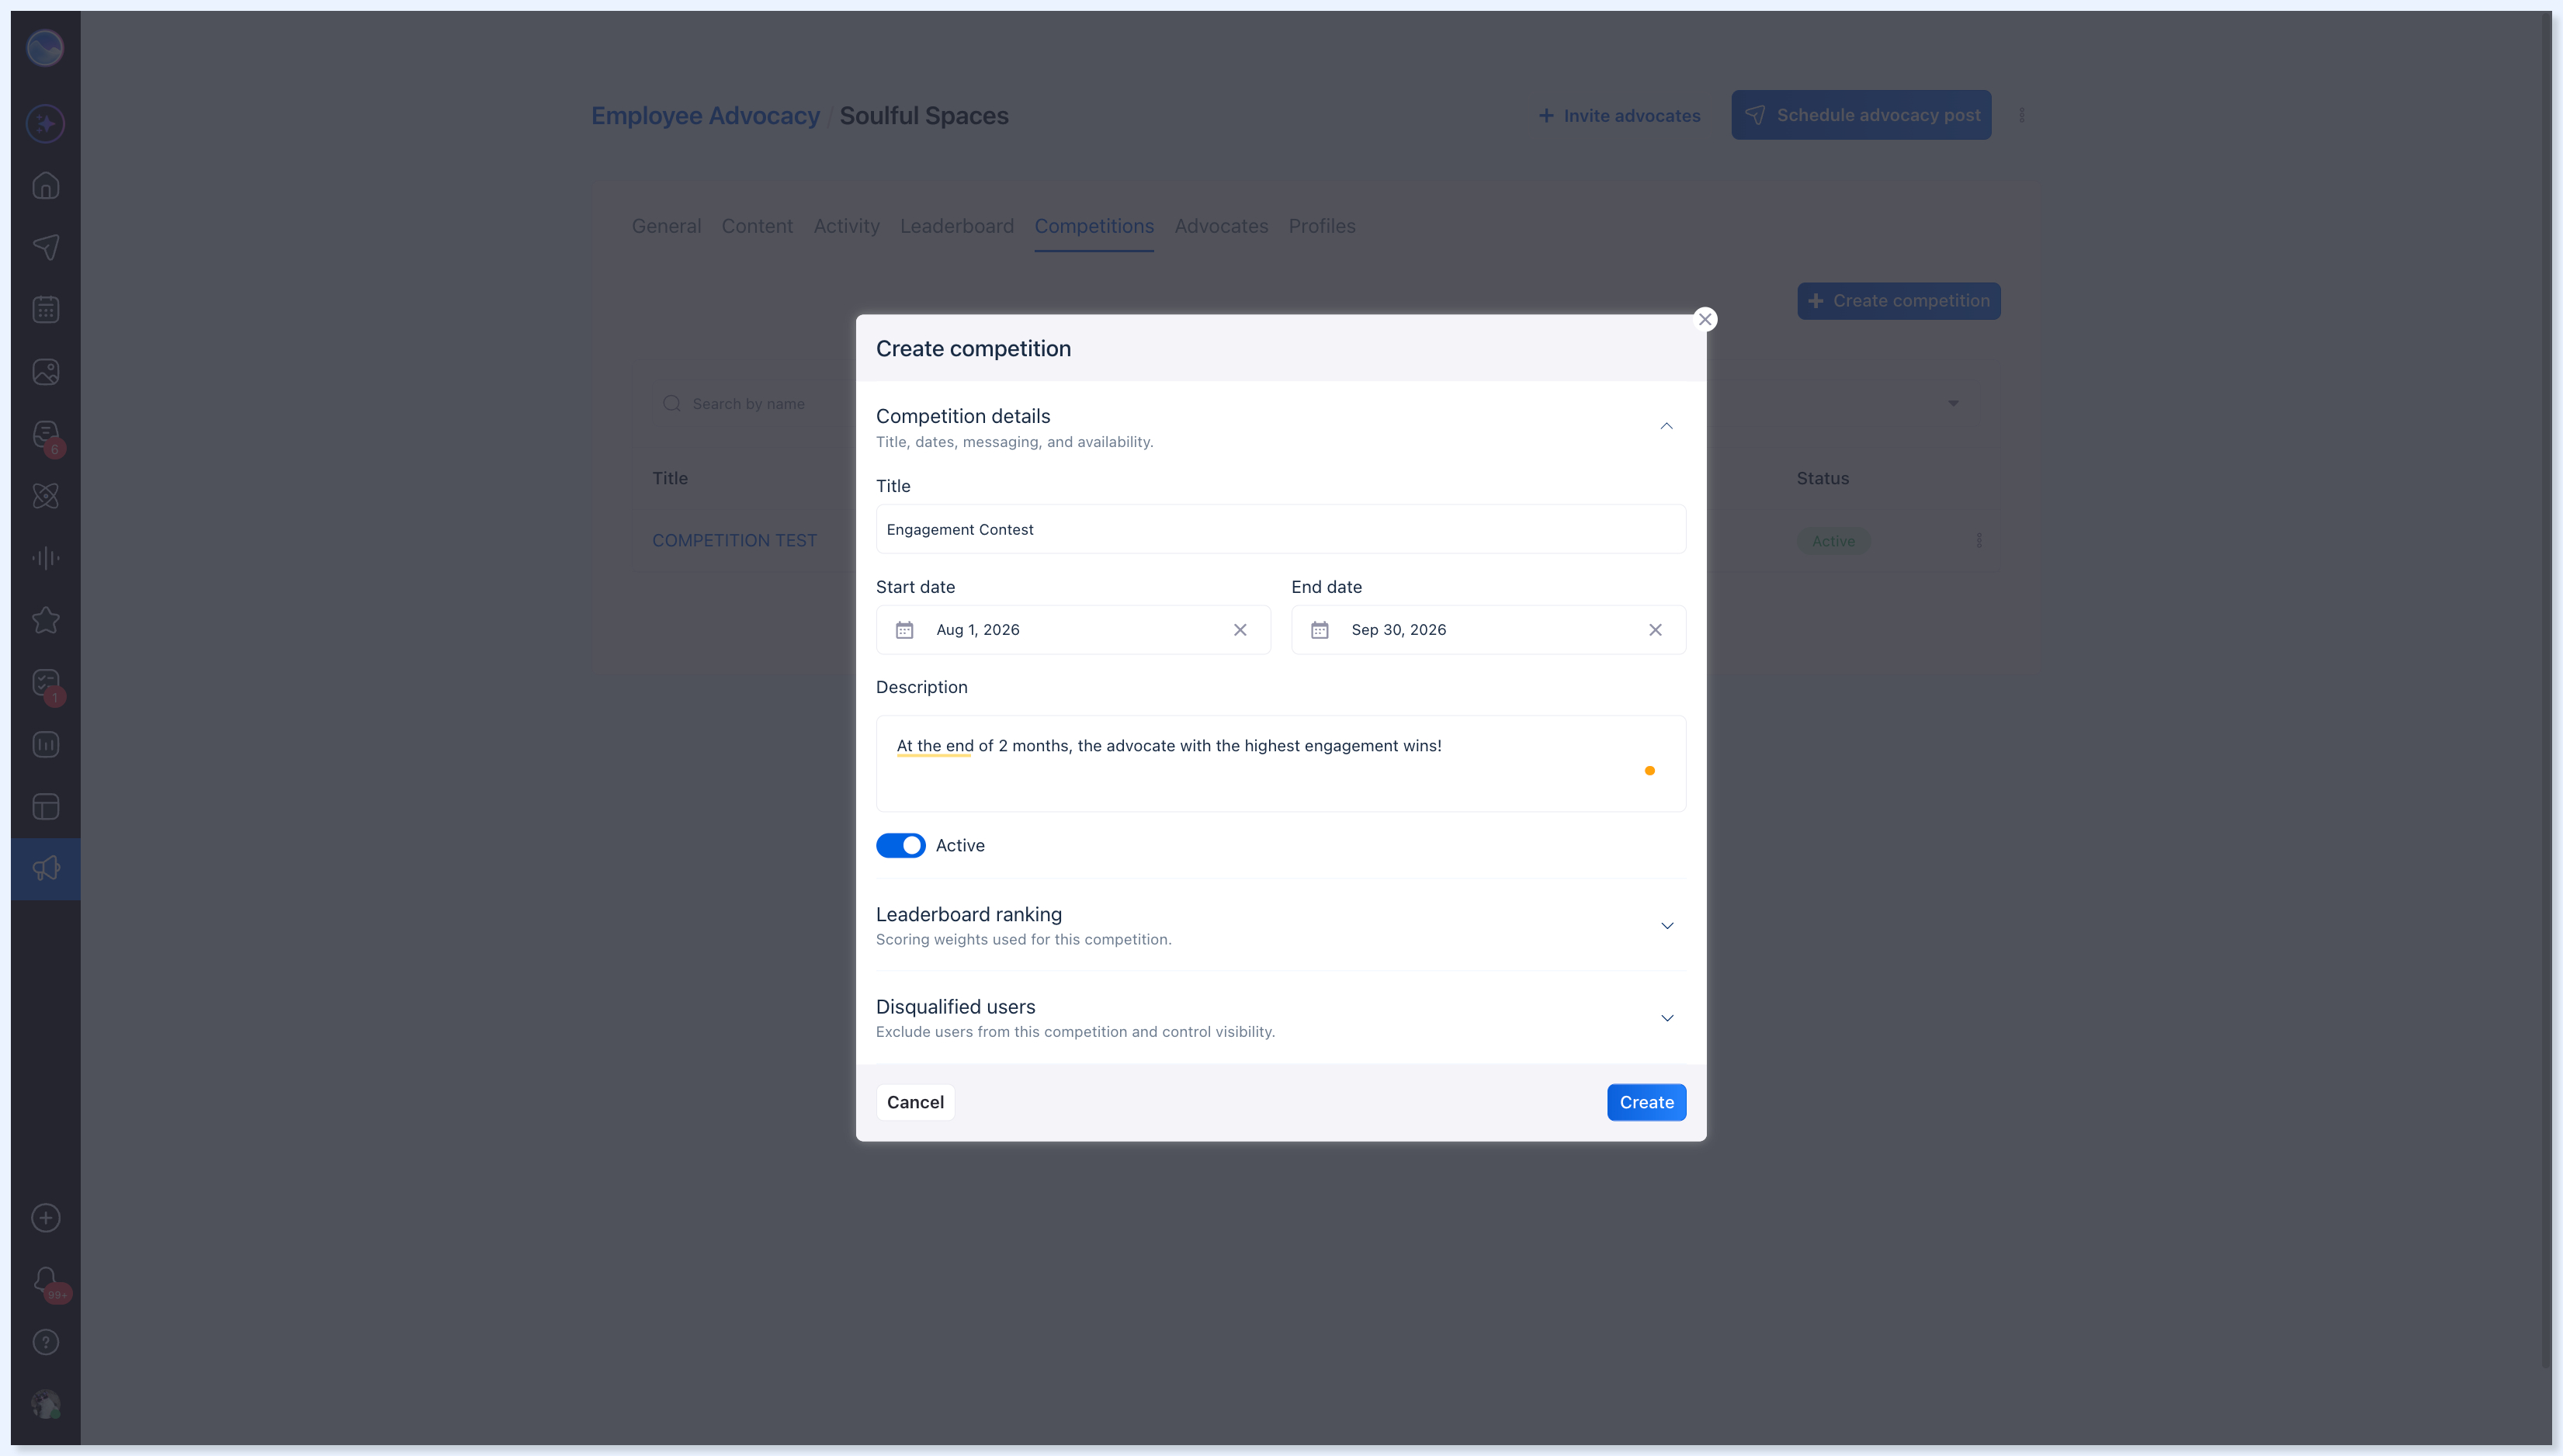The image size is (2563, 1456).
Task: Open the tasks icon with badge 1
Action: coord(46,684)
